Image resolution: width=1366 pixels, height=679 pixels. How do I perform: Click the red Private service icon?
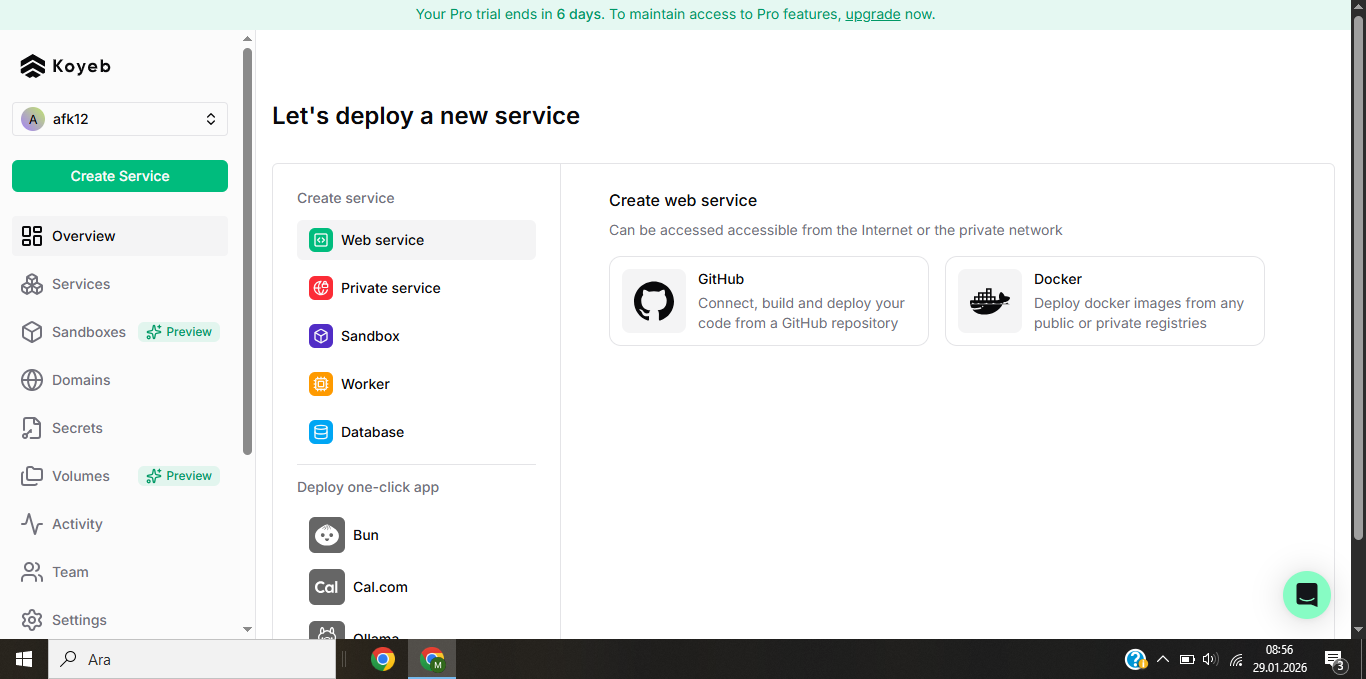321,288
